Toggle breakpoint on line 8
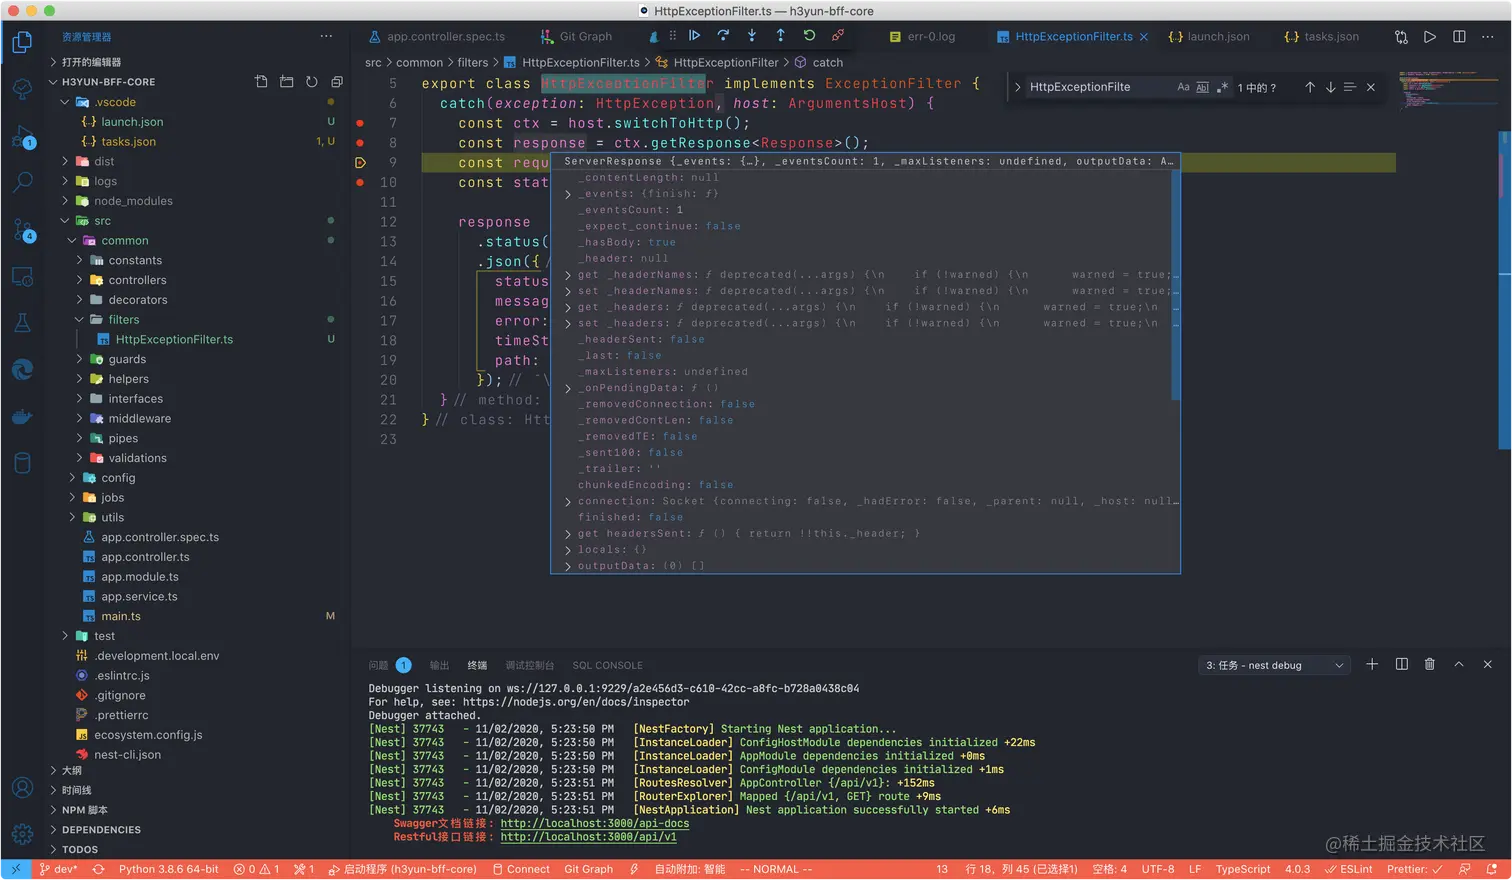Viewport: 1512px width, 880px height. click(x=360, y=143)
